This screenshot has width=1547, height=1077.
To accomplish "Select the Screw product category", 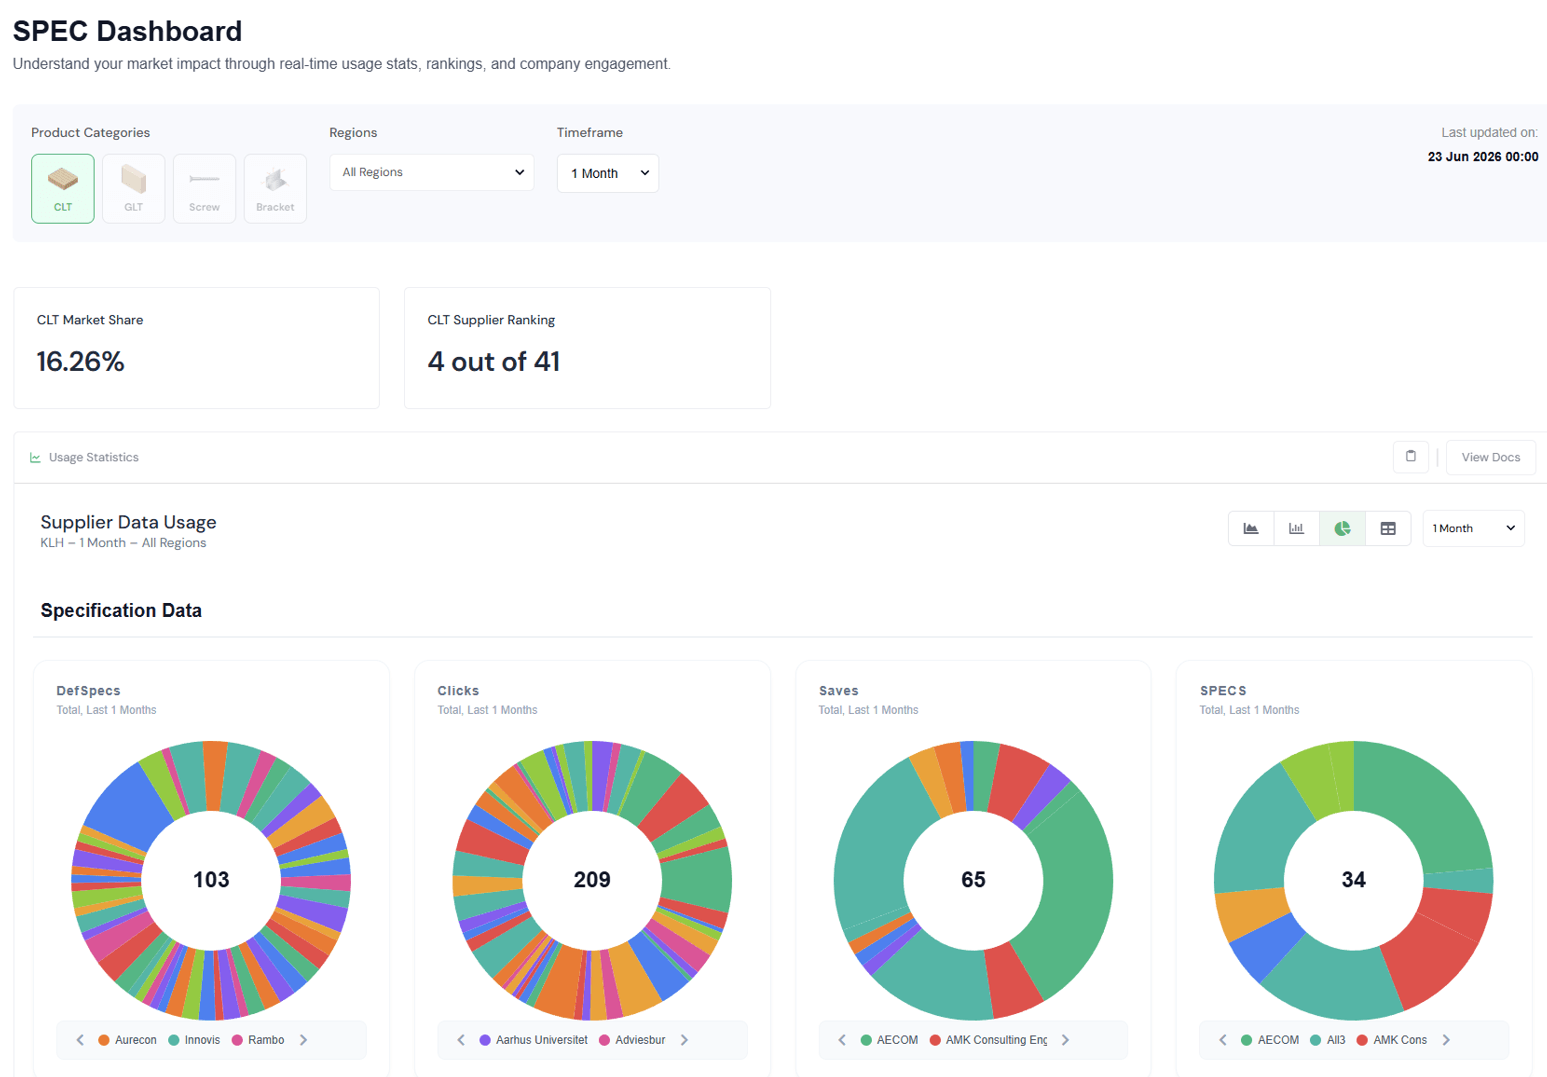I will click(204, 188).
